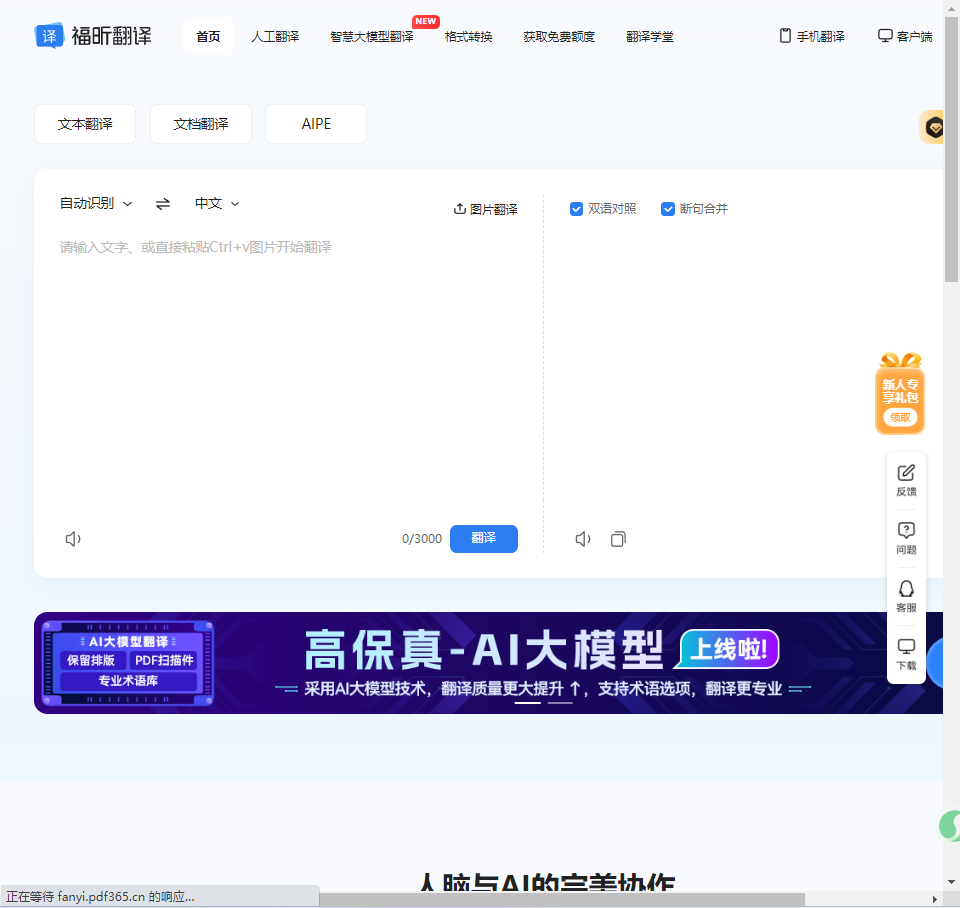Open 人工翻译 nav item
Viewport: 960px width, 908px height.
(x=275, y=36)
